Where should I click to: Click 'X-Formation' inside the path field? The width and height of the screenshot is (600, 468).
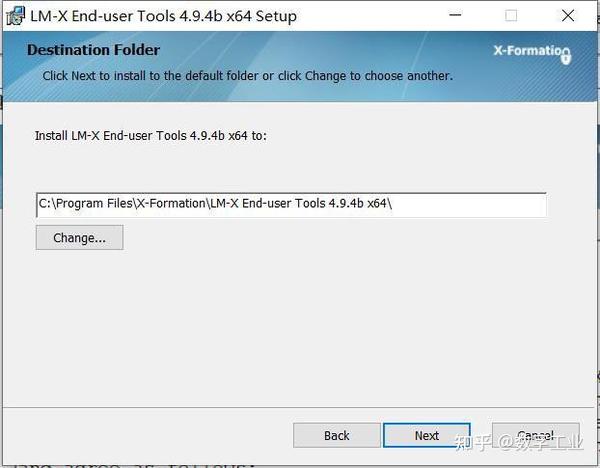(x=171, y=203)
